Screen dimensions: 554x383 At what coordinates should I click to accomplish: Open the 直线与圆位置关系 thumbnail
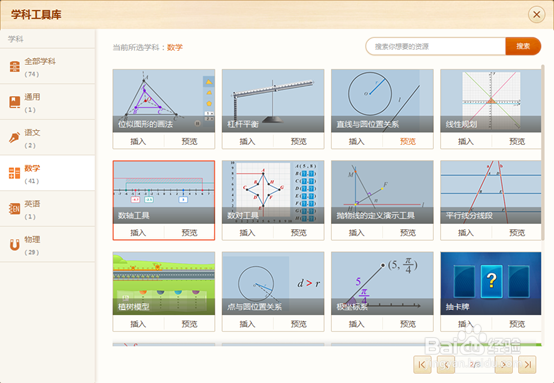click(382, 101)
